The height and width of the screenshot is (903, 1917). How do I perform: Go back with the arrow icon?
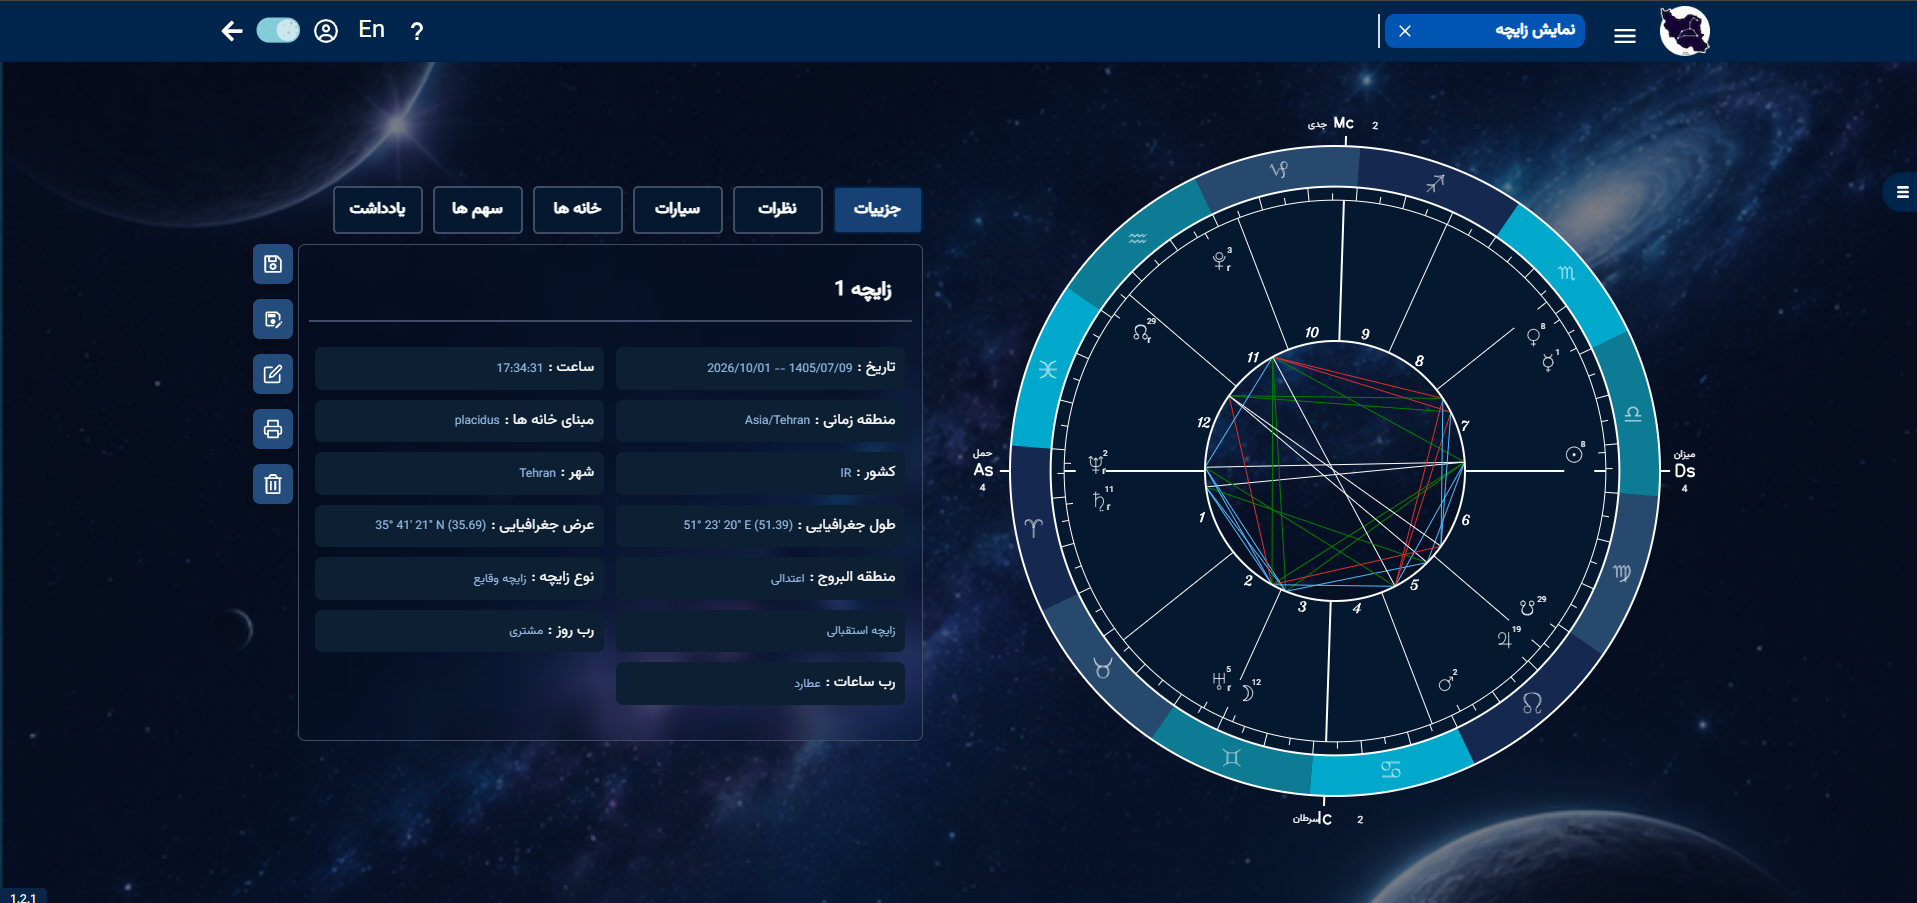232,31
